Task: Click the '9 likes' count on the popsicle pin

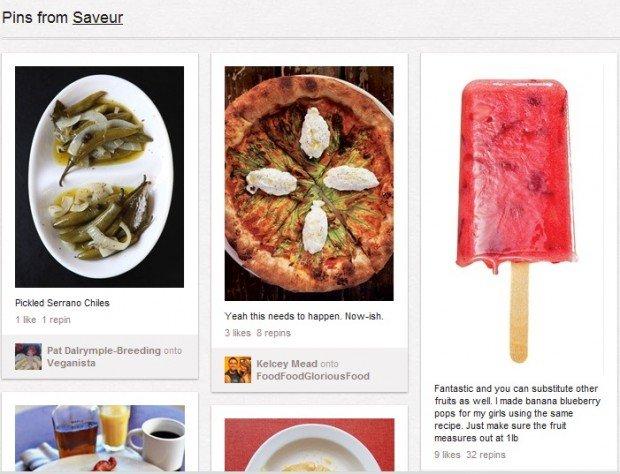Action: click(x=447, y=455)
